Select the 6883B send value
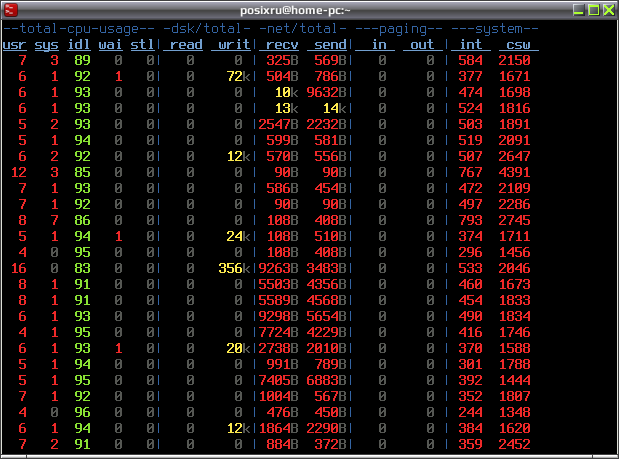 (326, 380)
